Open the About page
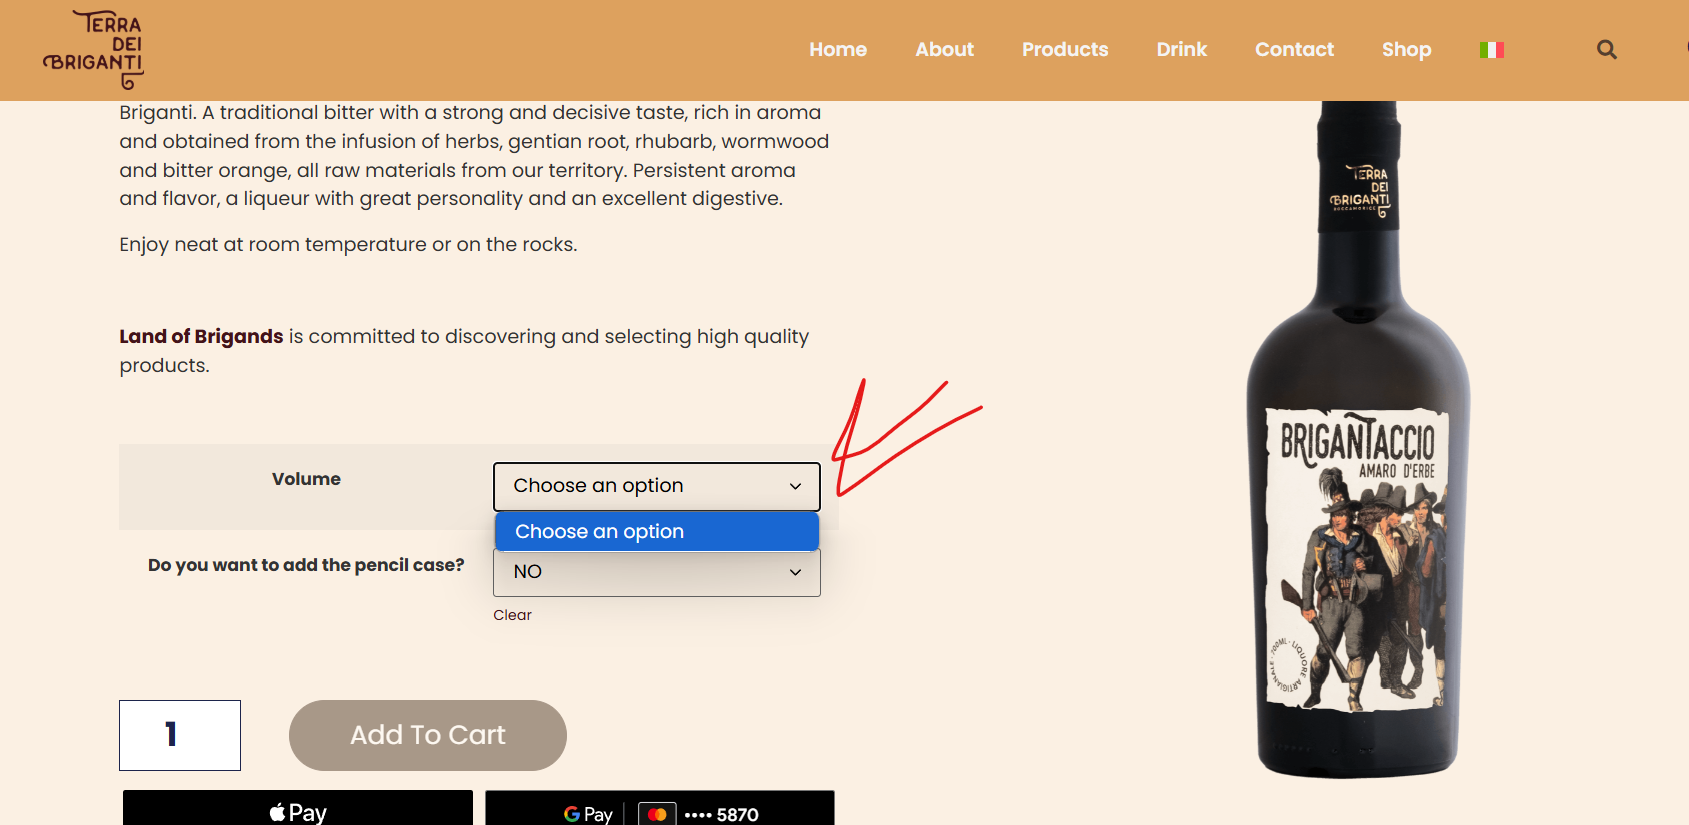 944,49
